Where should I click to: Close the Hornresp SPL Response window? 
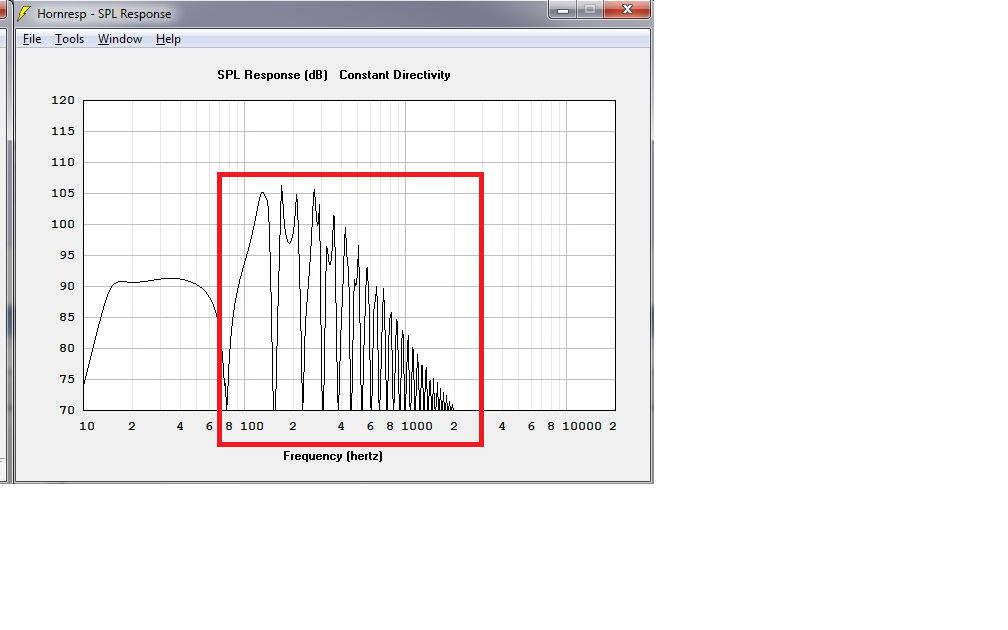[x=627, y=10]
